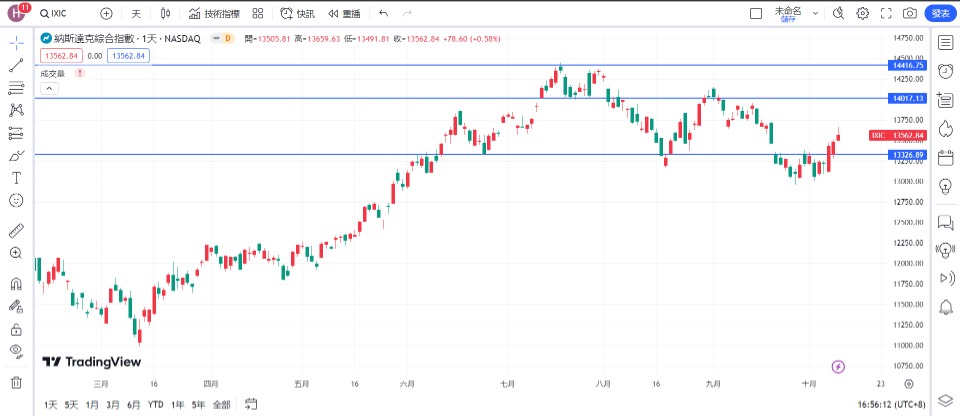Image resolution: width=960 pixels, height=416 pixels.
Task: Open the text annotation tool
Action: pyautogui.click(x=16, y=178)
